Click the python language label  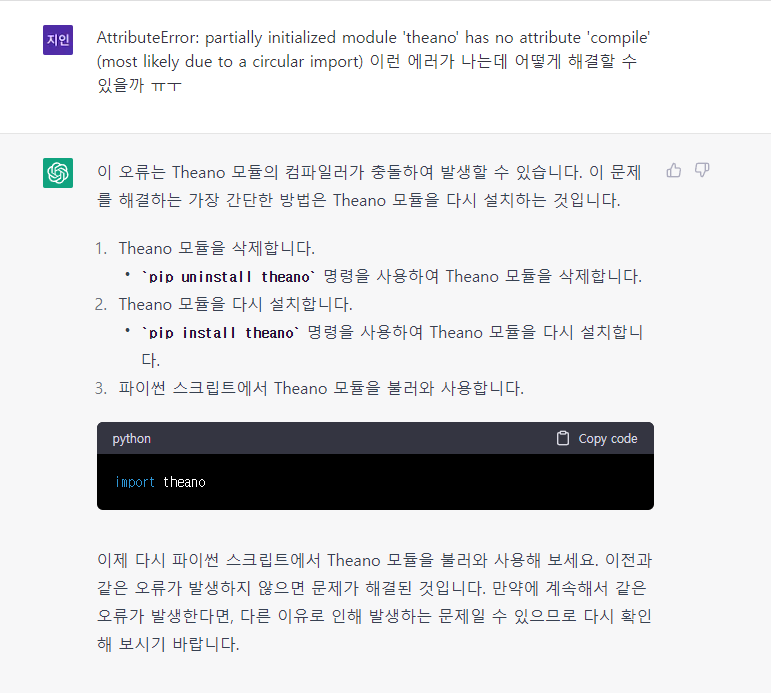[131, 439]
